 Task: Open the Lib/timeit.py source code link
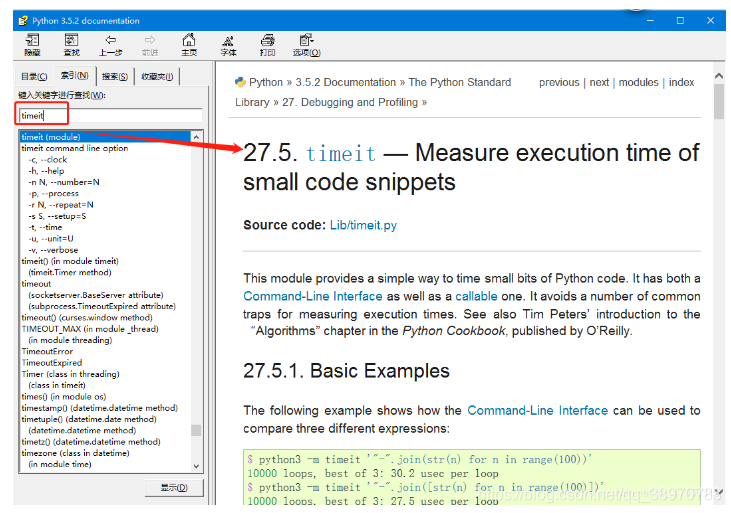(x=363, y=225)
